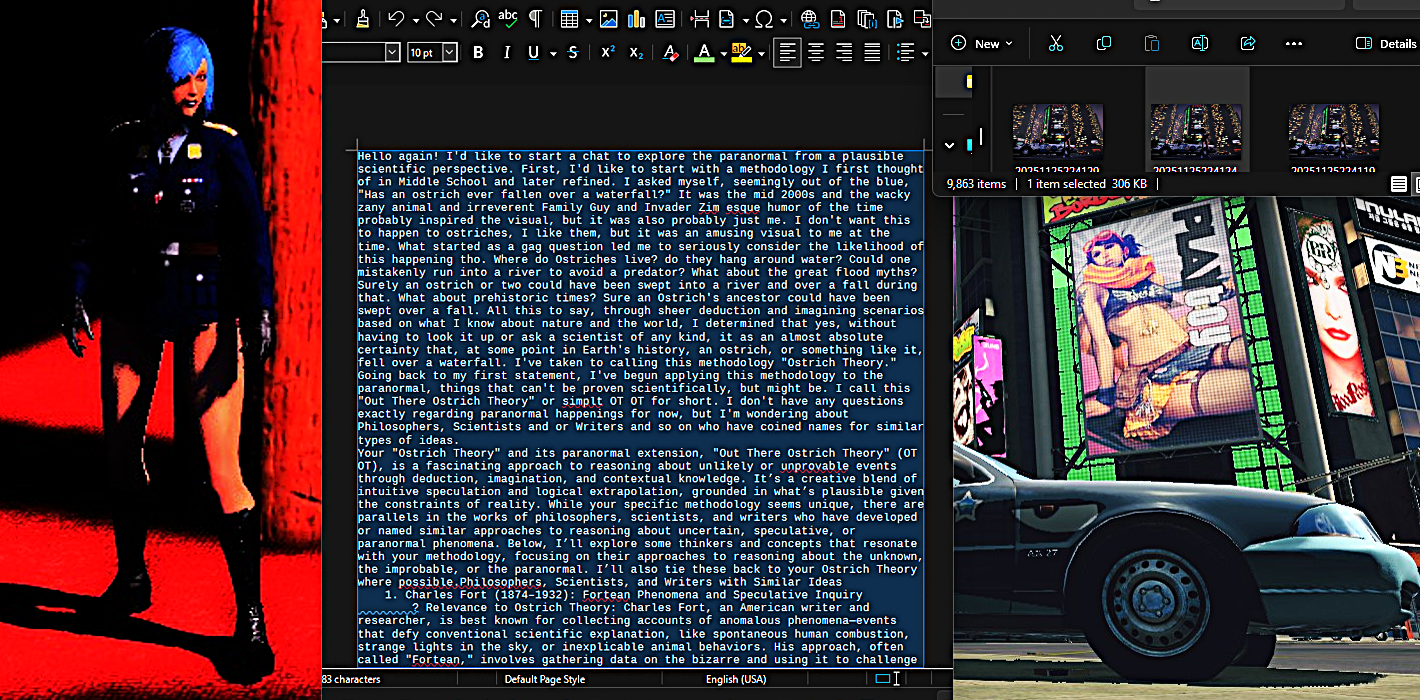Click the Insert Bookmark icon

(895, 18)
